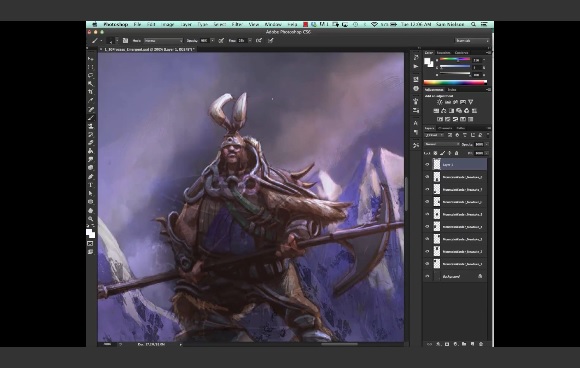580x368 pixels.
Task: Add a Color Balance adjustment
Action: coord(444,111)
